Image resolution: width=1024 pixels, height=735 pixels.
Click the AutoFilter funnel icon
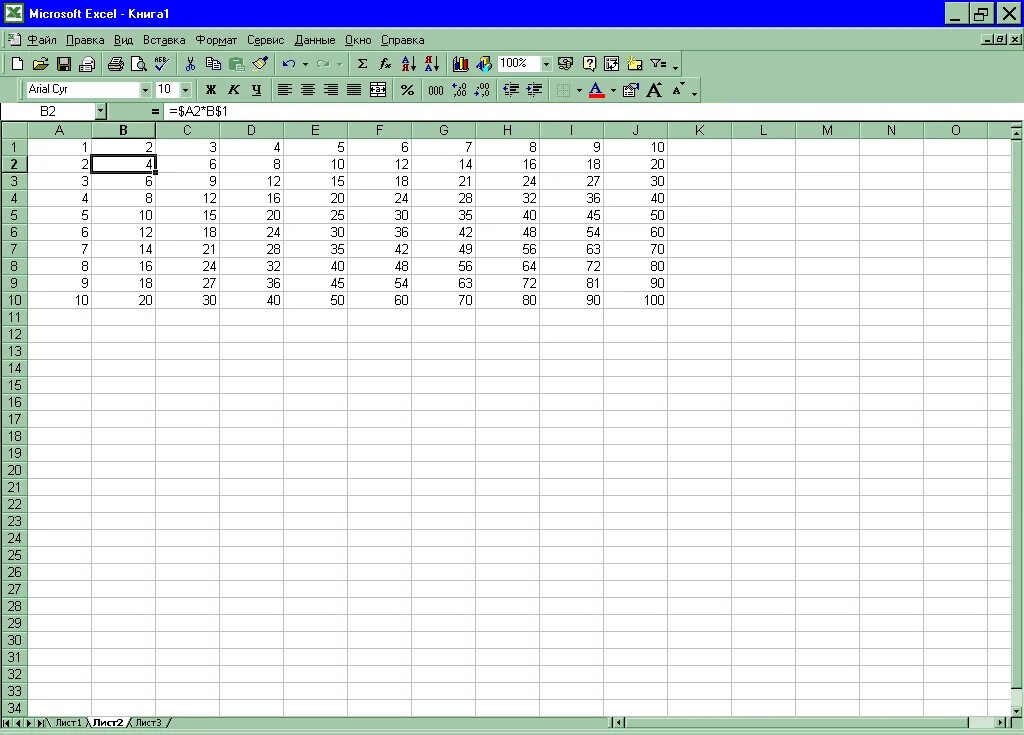pyautogui.click(x=658, y=64)
